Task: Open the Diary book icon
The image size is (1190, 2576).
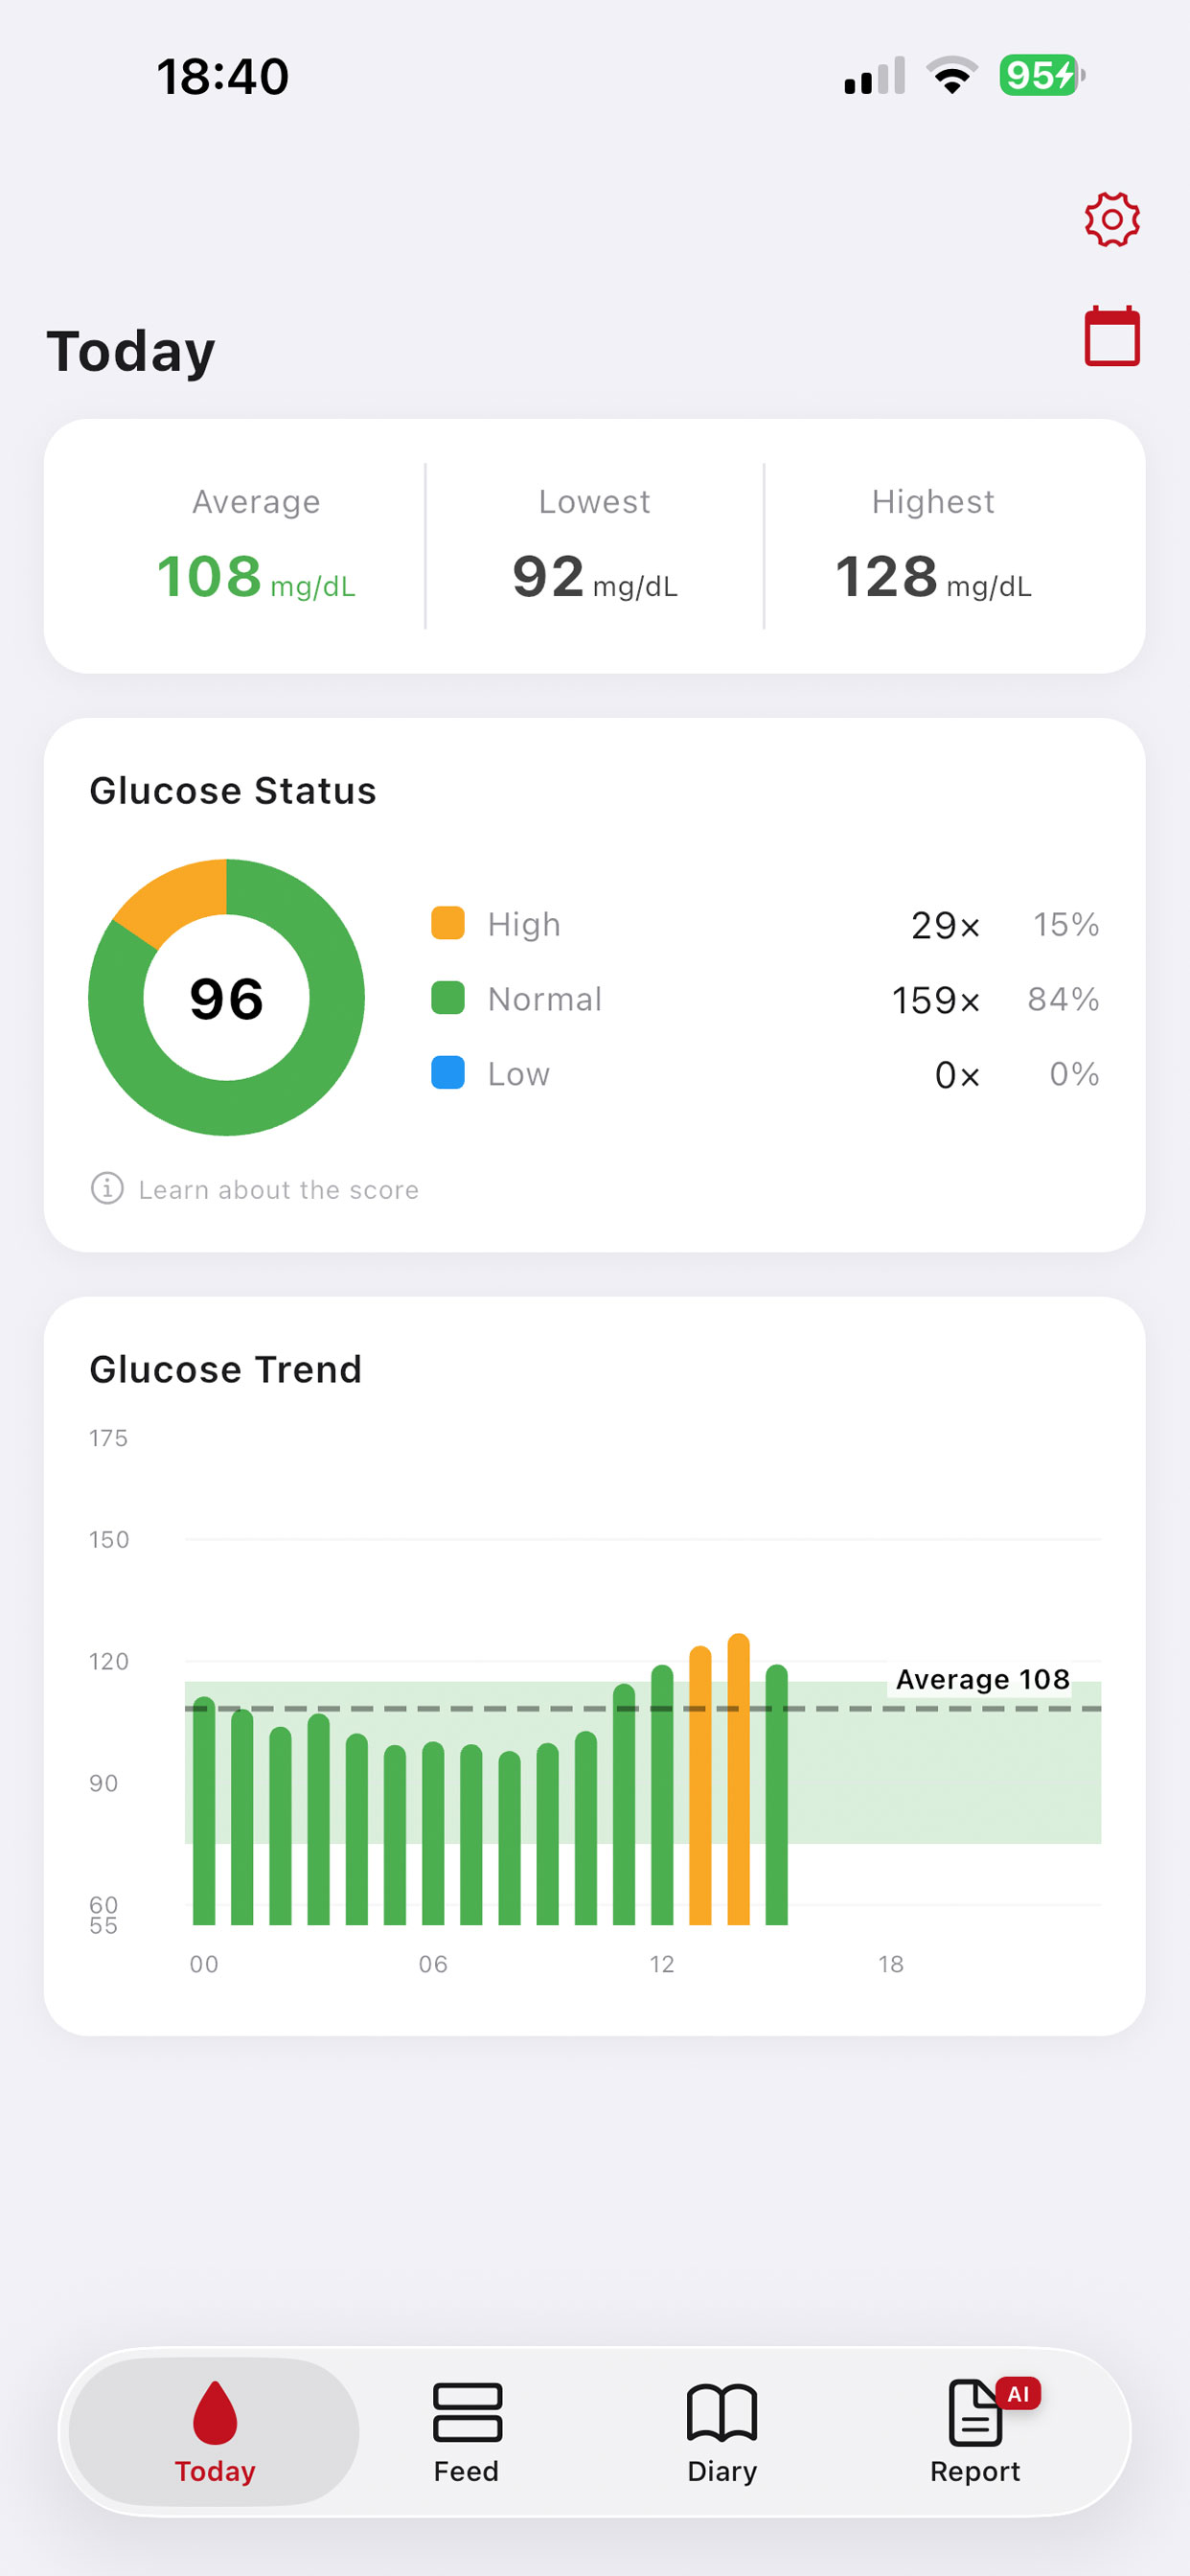Action: [722, 2412]
